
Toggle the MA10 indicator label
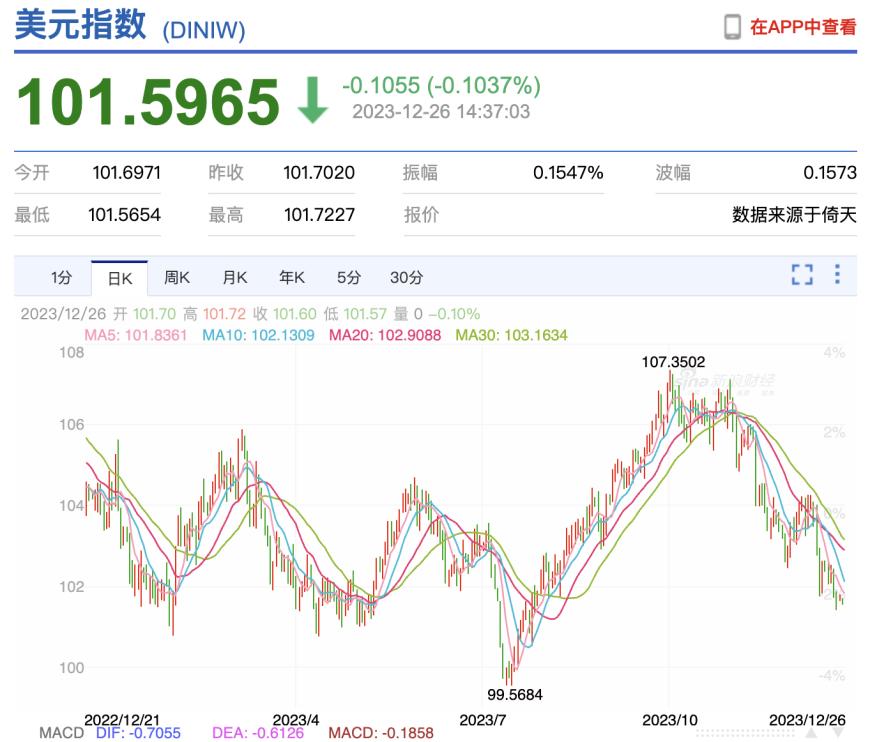tap(258, 335)
